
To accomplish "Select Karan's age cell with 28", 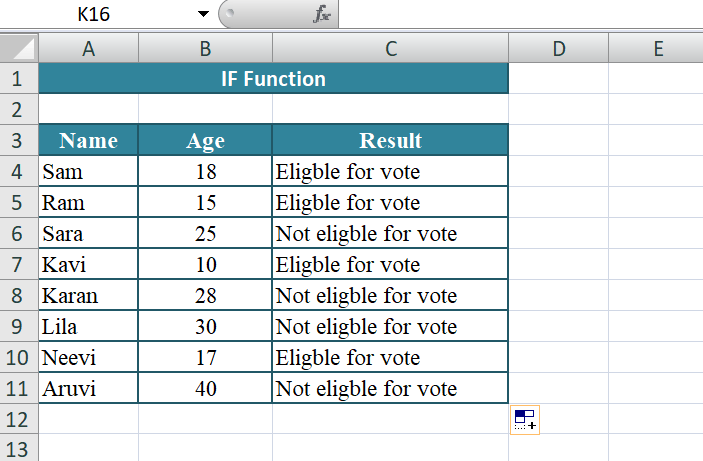I will [205, 296].
